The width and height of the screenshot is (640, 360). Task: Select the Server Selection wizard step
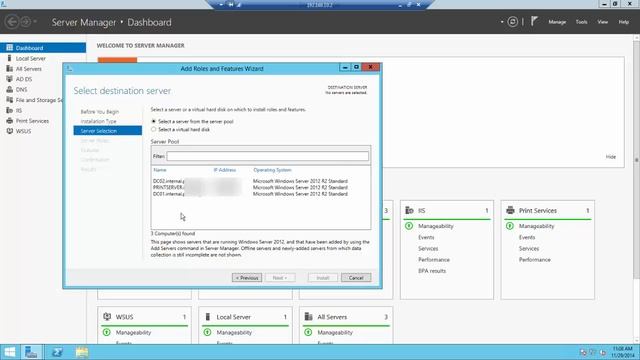click(x=108, y=131)
